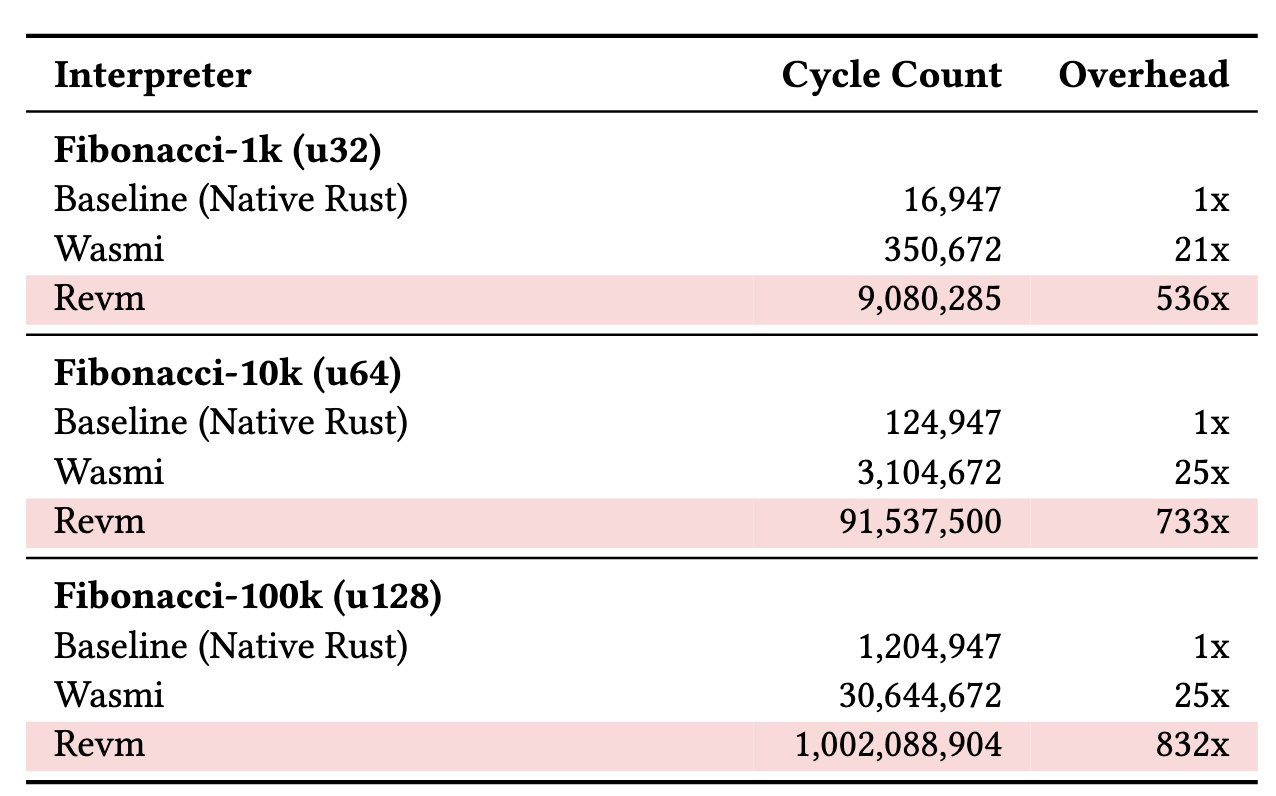Click the cycle count value 350,672
Viewport: 1276px width, 796px height.
click(x=942, y=249)
